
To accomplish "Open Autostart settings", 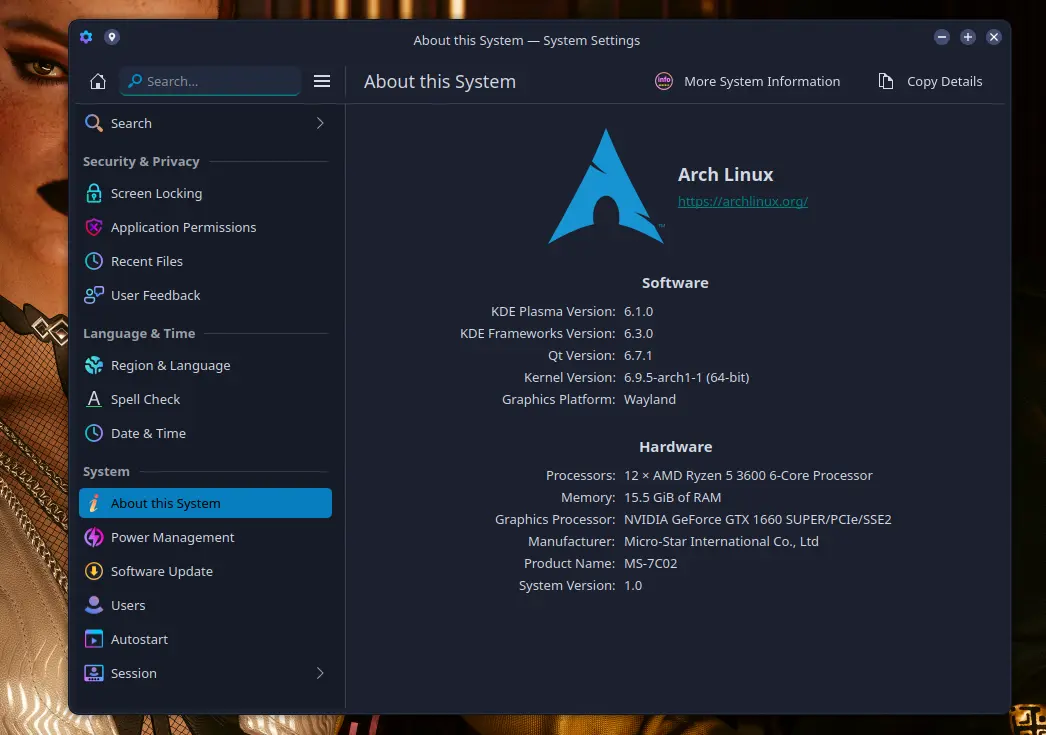I will pos(205,640).
